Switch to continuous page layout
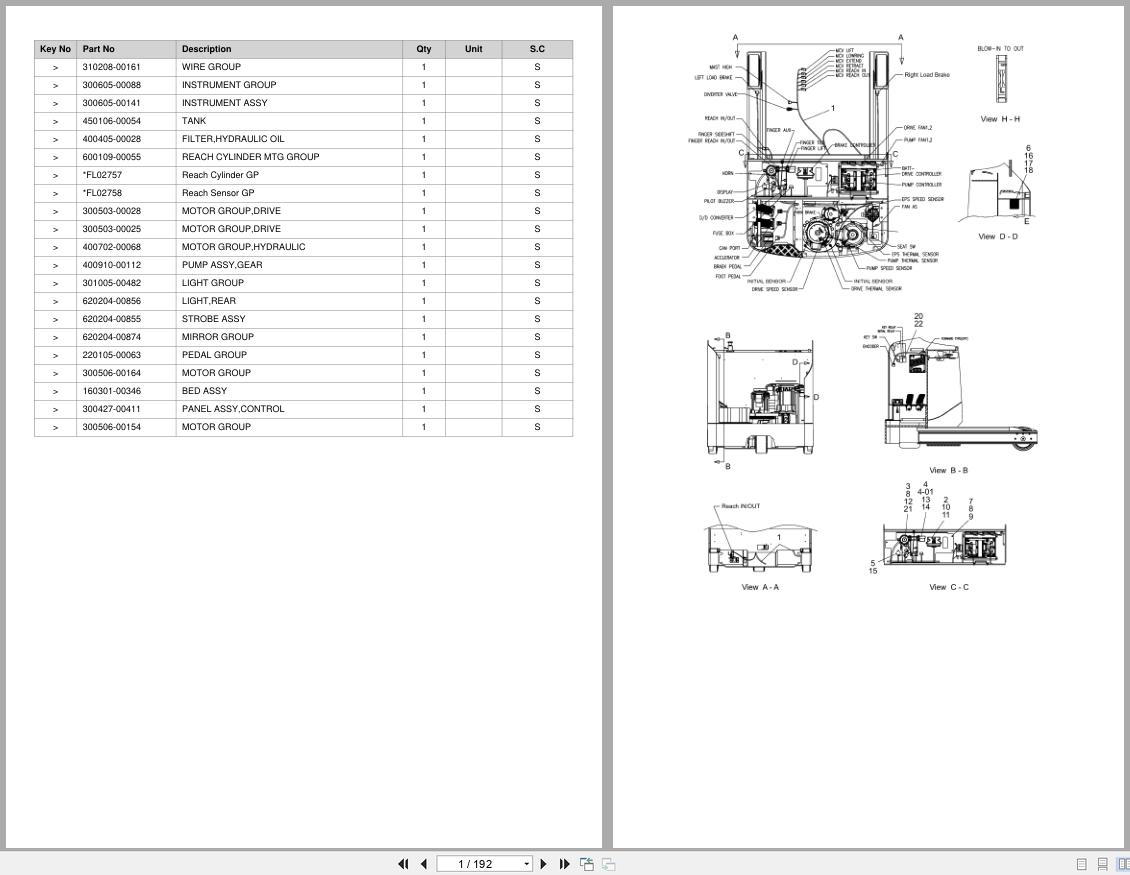 coord(1103,864)
